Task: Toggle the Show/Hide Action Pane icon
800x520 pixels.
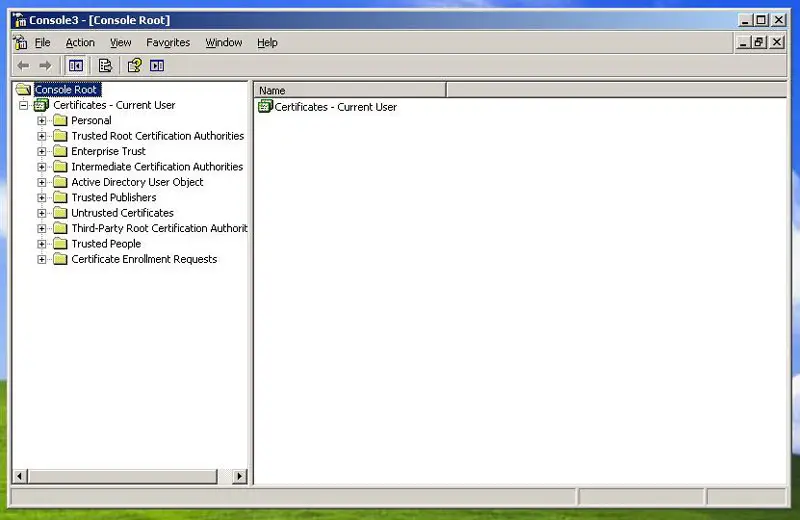Action: [x=157, y=66]
